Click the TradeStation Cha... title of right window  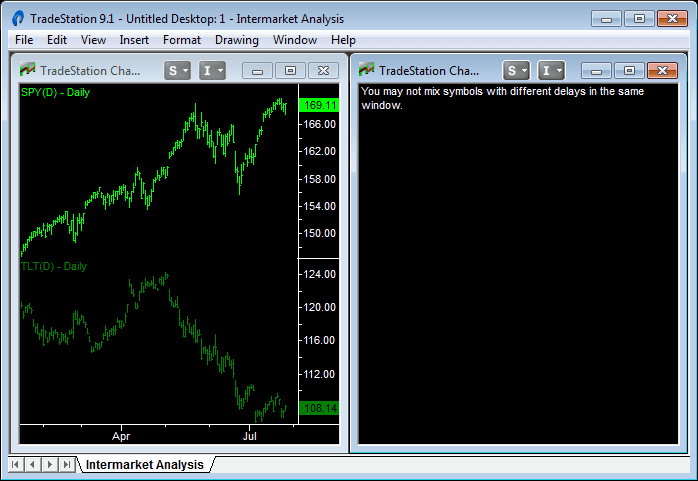pos(429,71)
